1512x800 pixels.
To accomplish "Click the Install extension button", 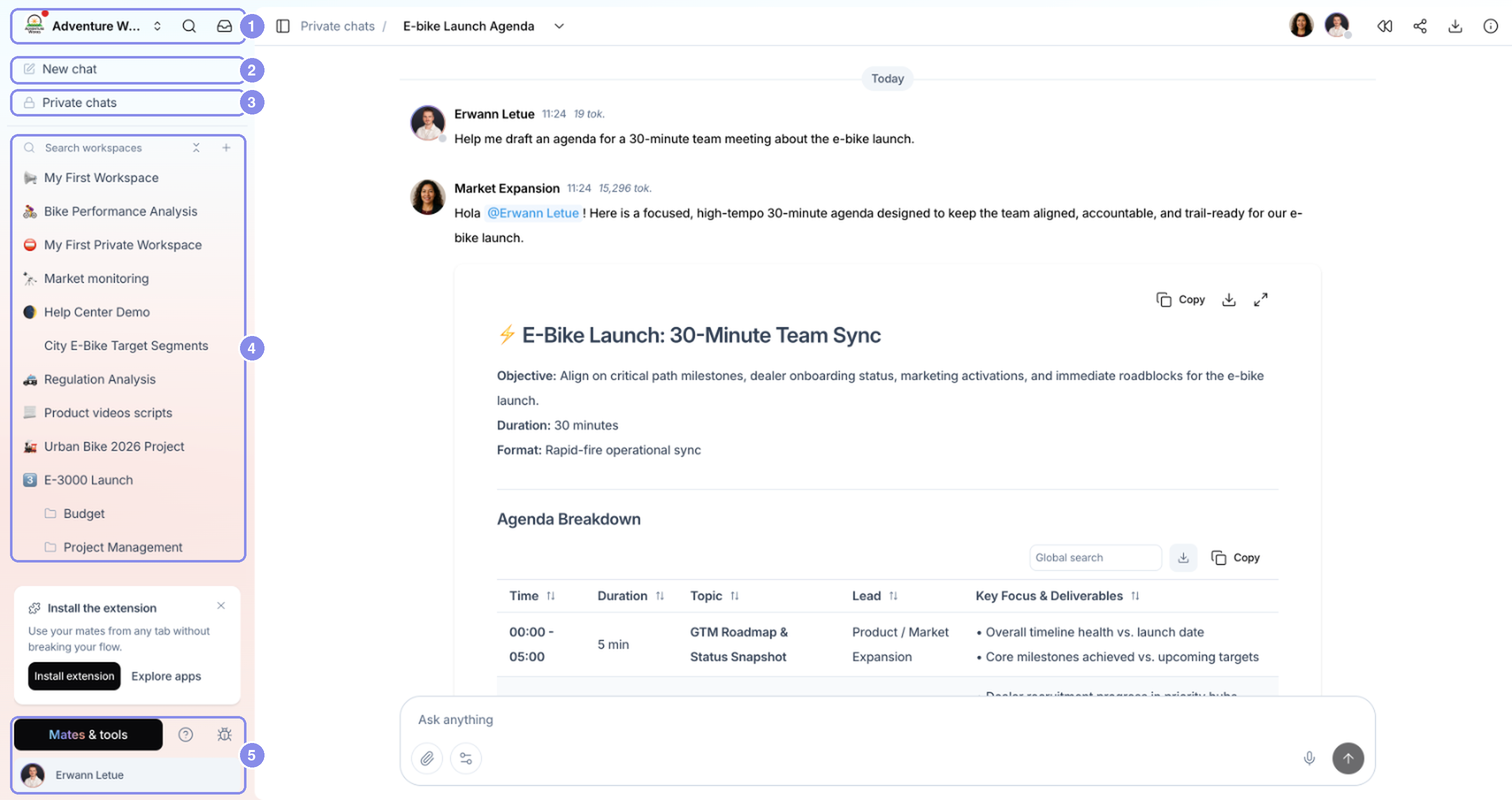I will pos(74,676).
